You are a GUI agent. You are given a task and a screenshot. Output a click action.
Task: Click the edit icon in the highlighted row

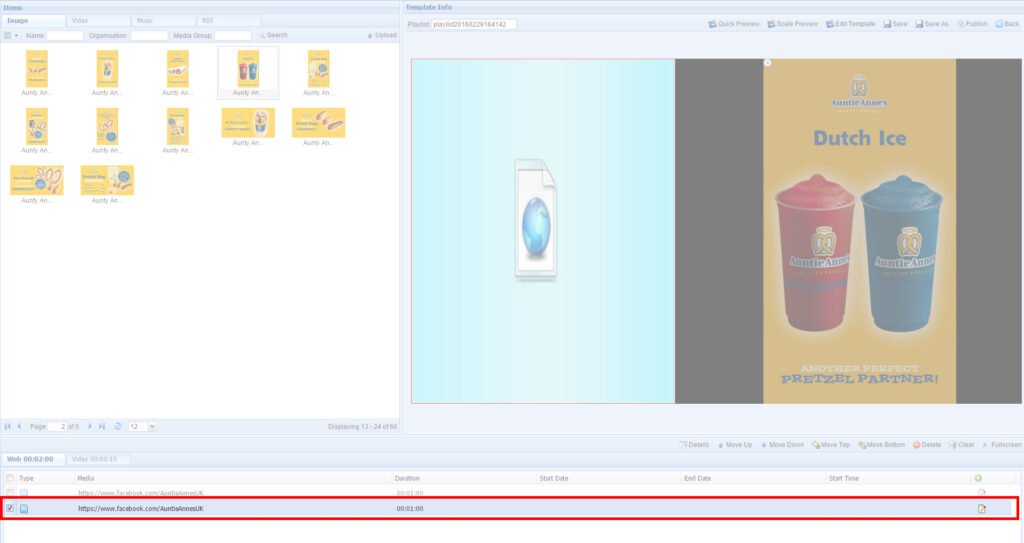point(981,509)
